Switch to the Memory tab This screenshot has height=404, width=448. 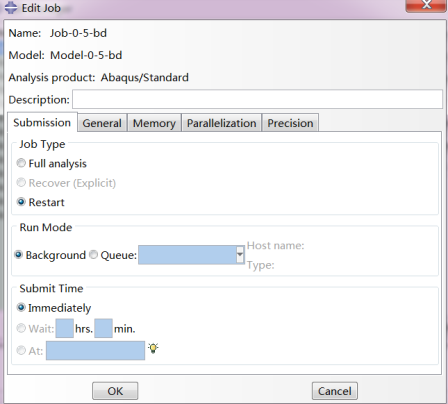154,123
